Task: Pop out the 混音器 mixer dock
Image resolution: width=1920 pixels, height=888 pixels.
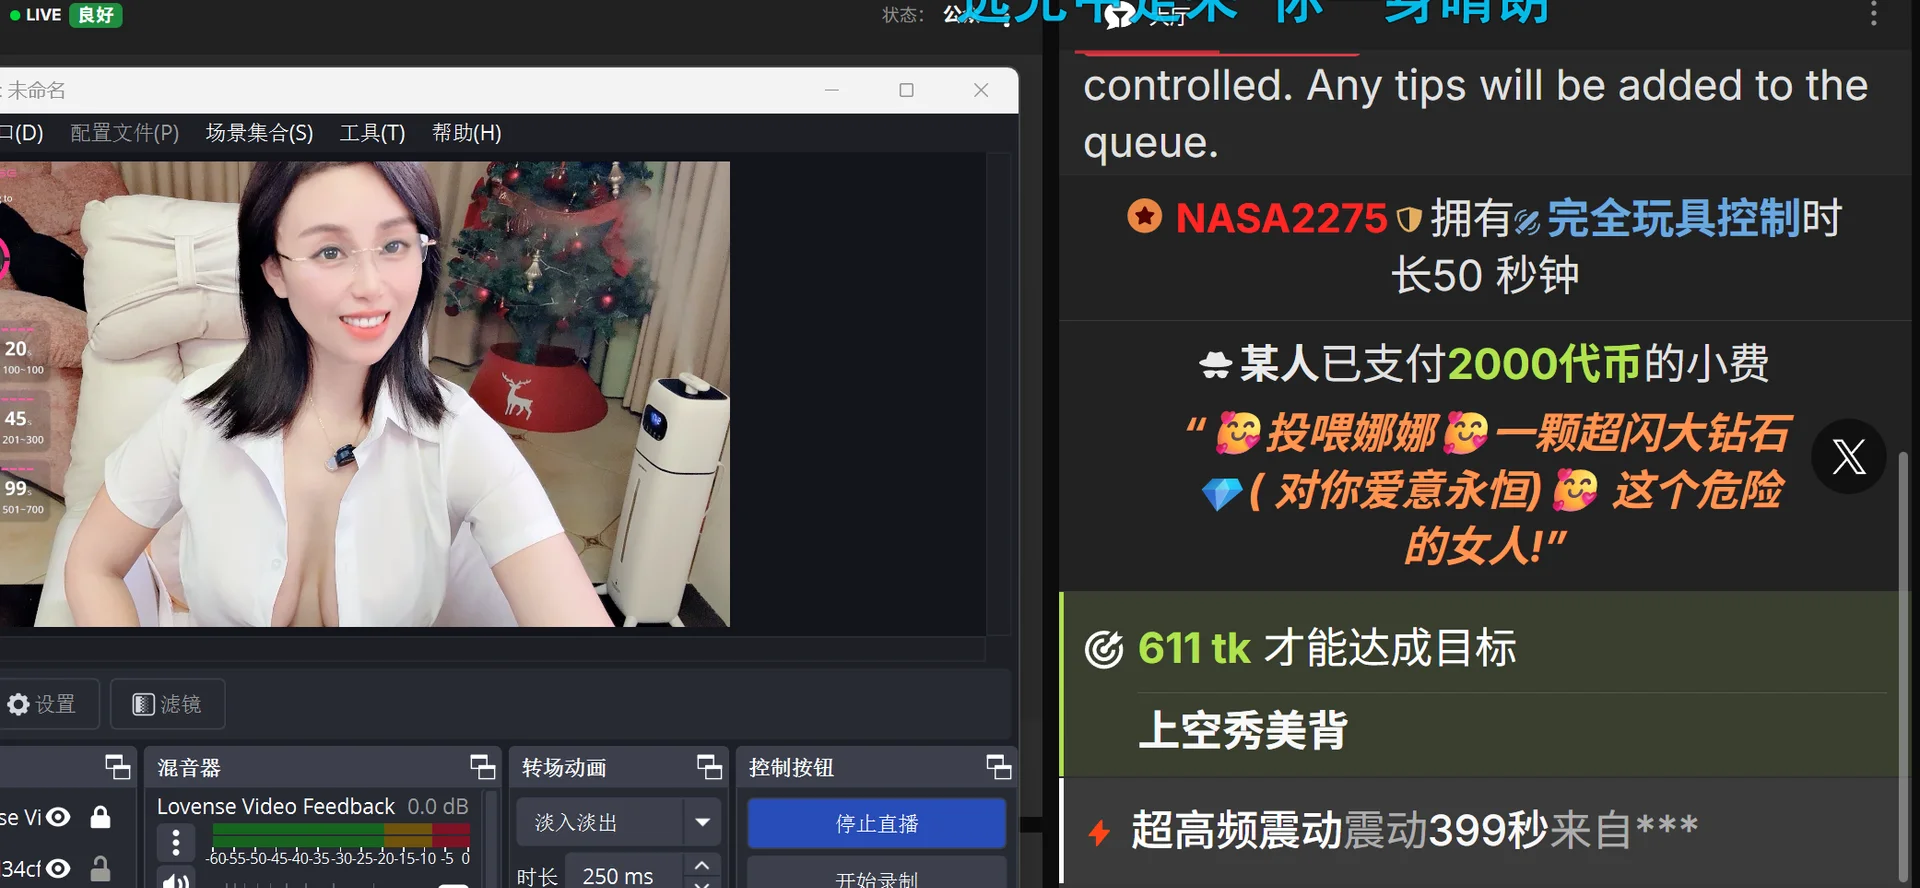Action: (483, 767)
